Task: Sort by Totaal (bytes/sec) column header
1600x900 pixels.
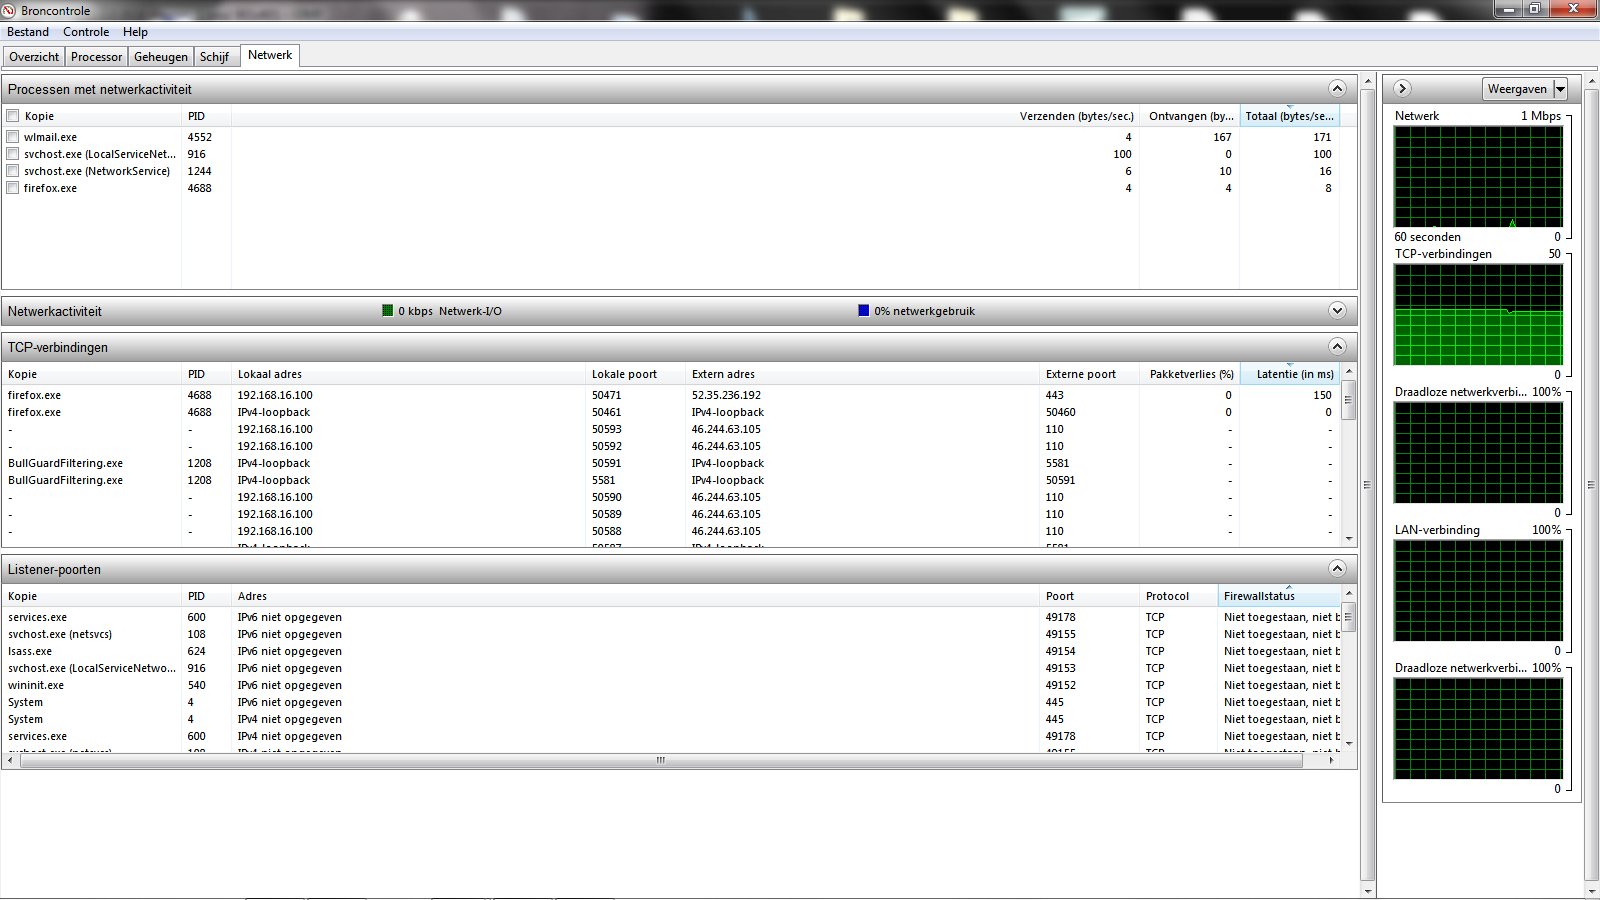Action: coord(1290,116)
